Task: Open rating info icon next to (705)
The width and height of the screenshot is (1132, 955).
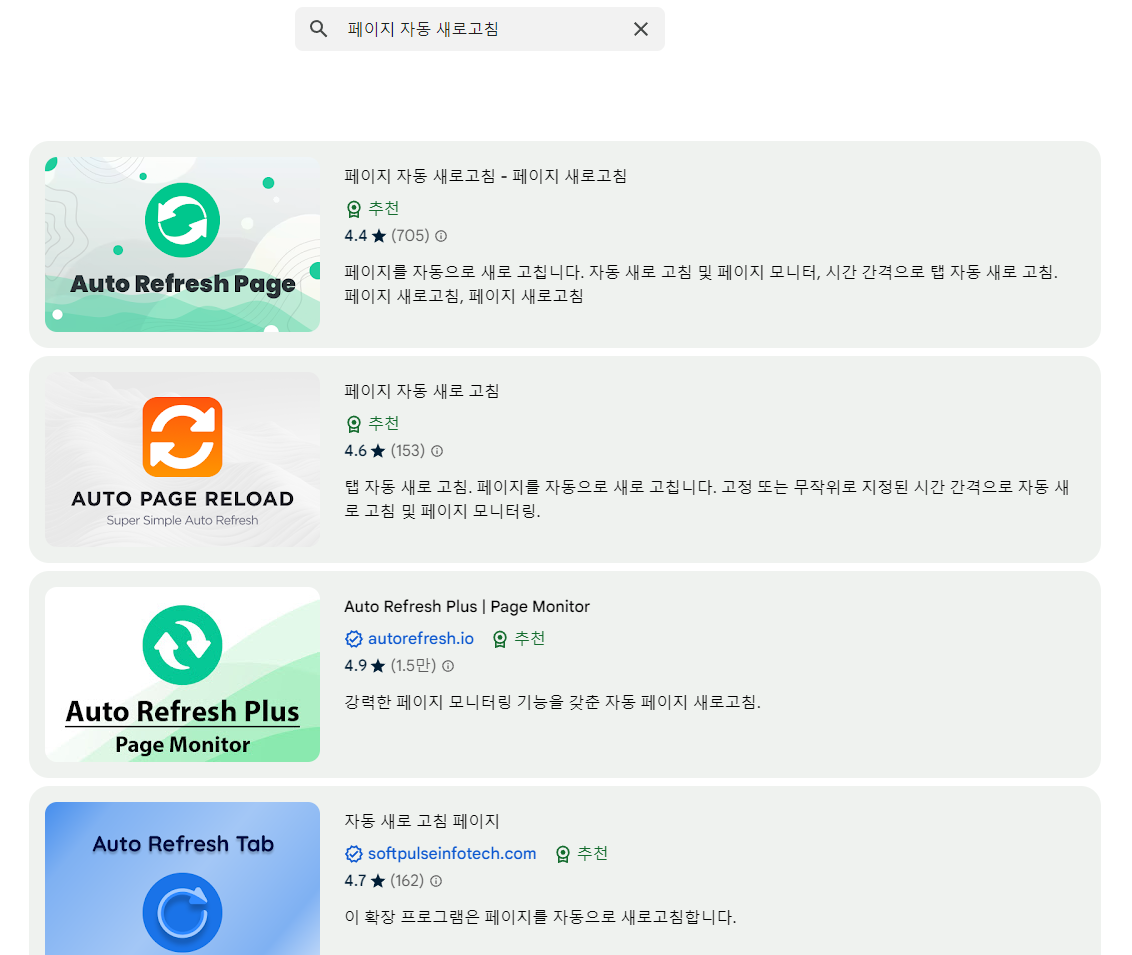Action: [441, 236]
